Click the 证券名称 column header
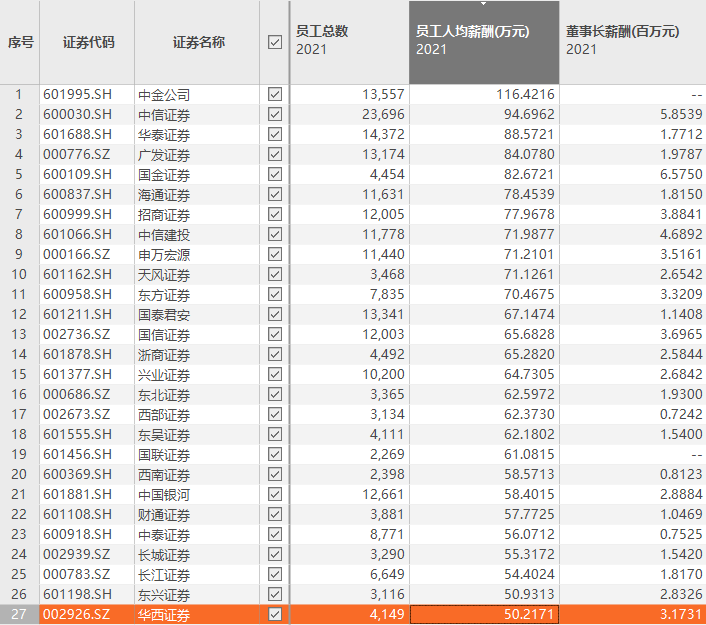The width and height of the screenshot is (706, 625). pyautogui.click(x=198, y=42)
